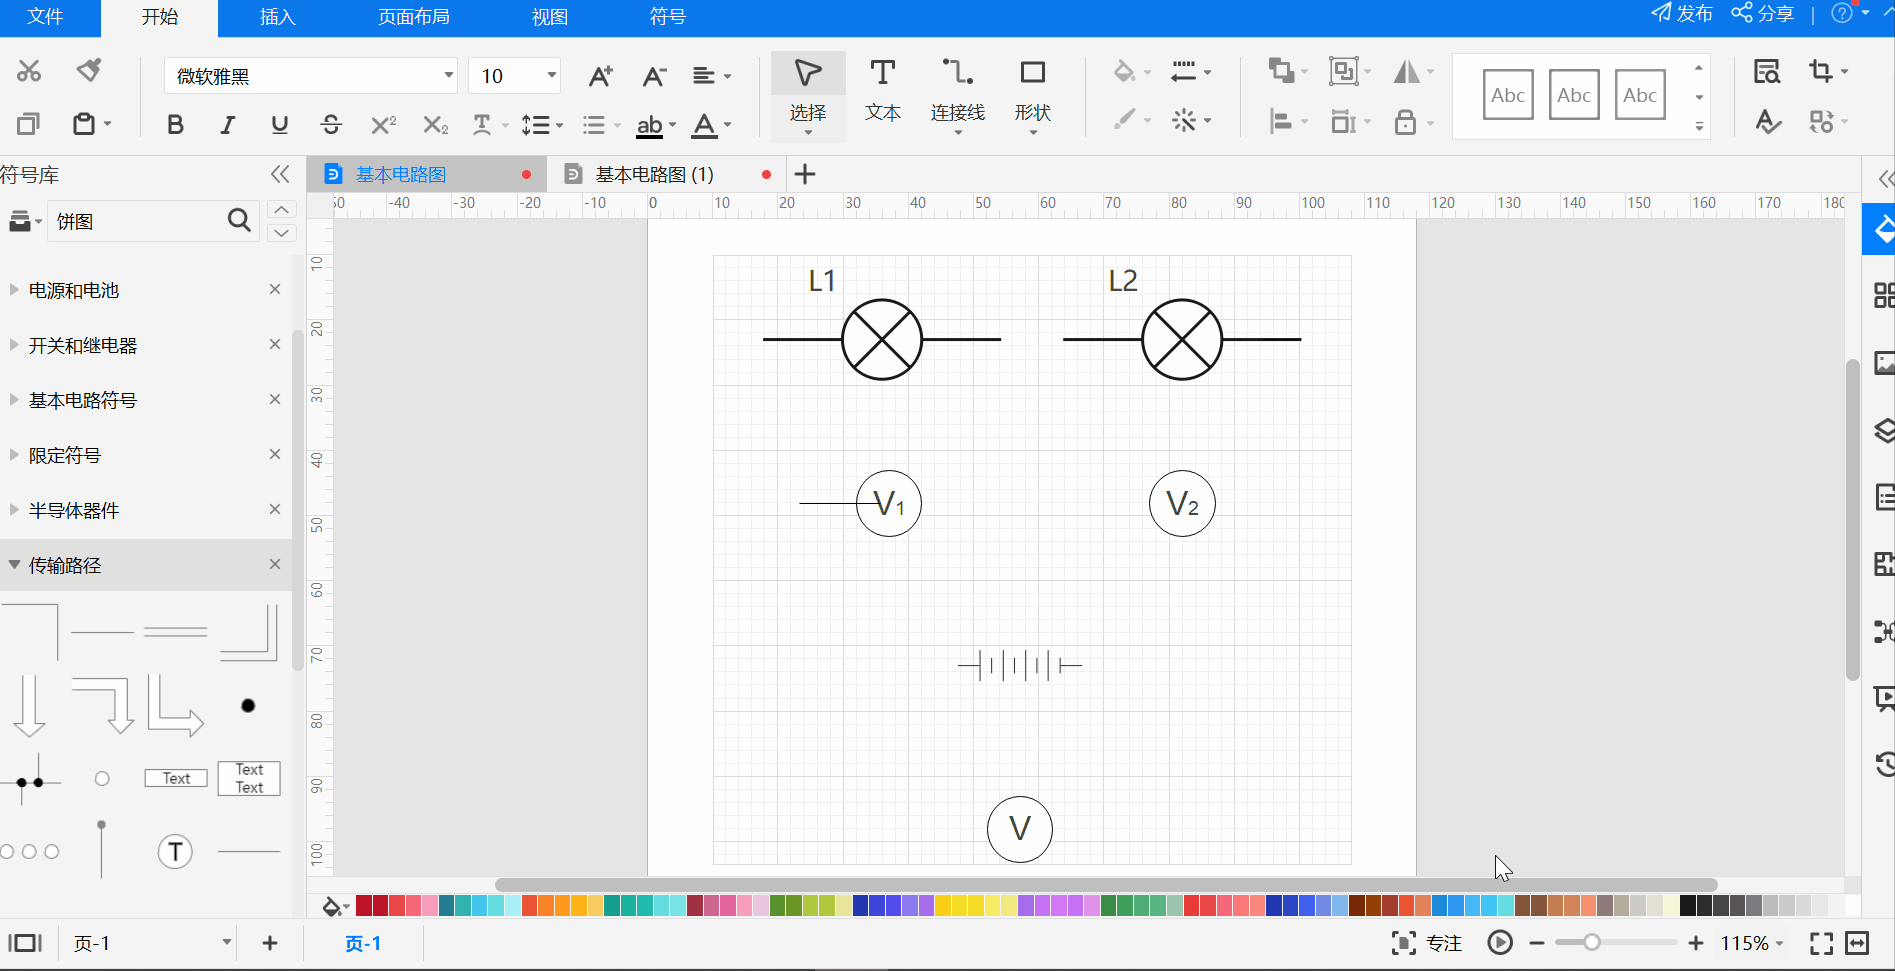Switch to the 符号 ribbon tab

(x=667, y=17)
